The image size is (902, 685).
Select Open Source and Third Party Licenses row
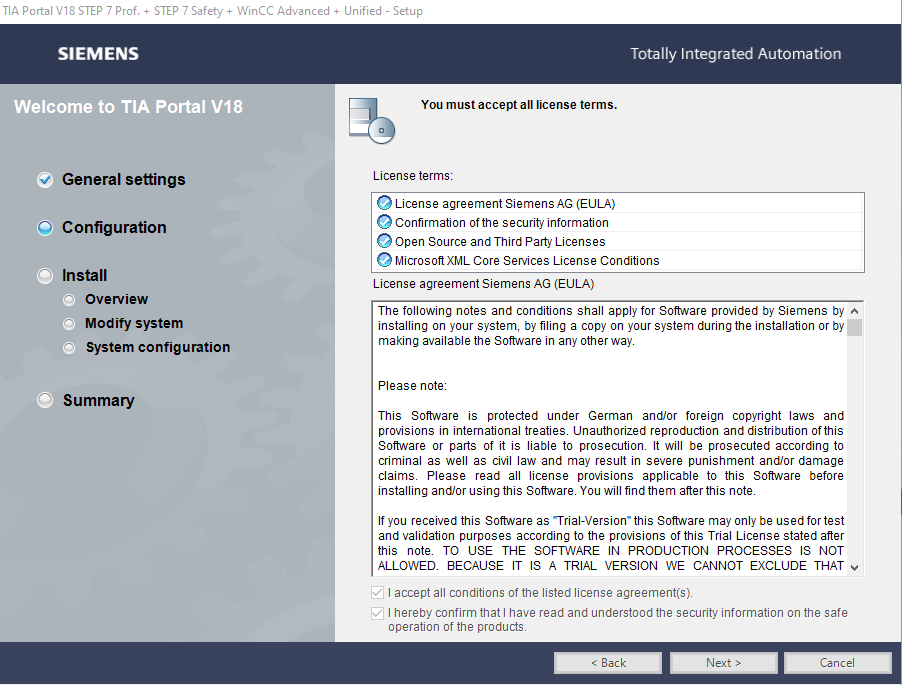[x=617, y=242]
